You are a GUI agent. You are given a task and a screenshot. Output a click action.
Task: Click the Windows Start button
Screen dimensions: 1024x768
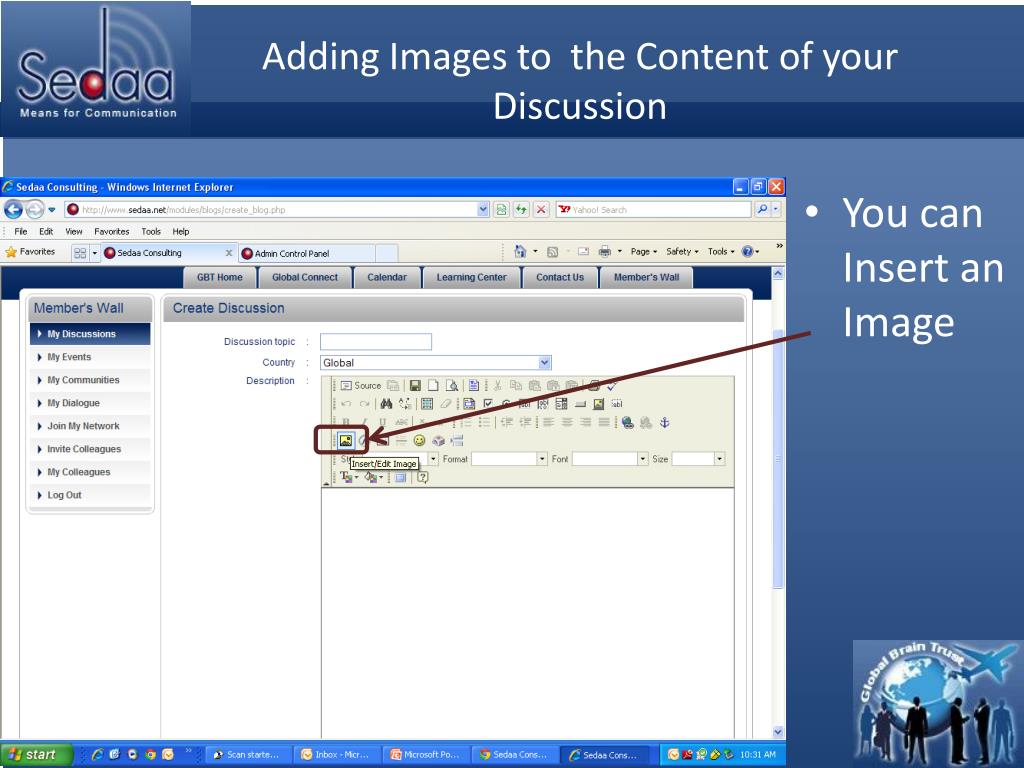click(x=36, y=755)
